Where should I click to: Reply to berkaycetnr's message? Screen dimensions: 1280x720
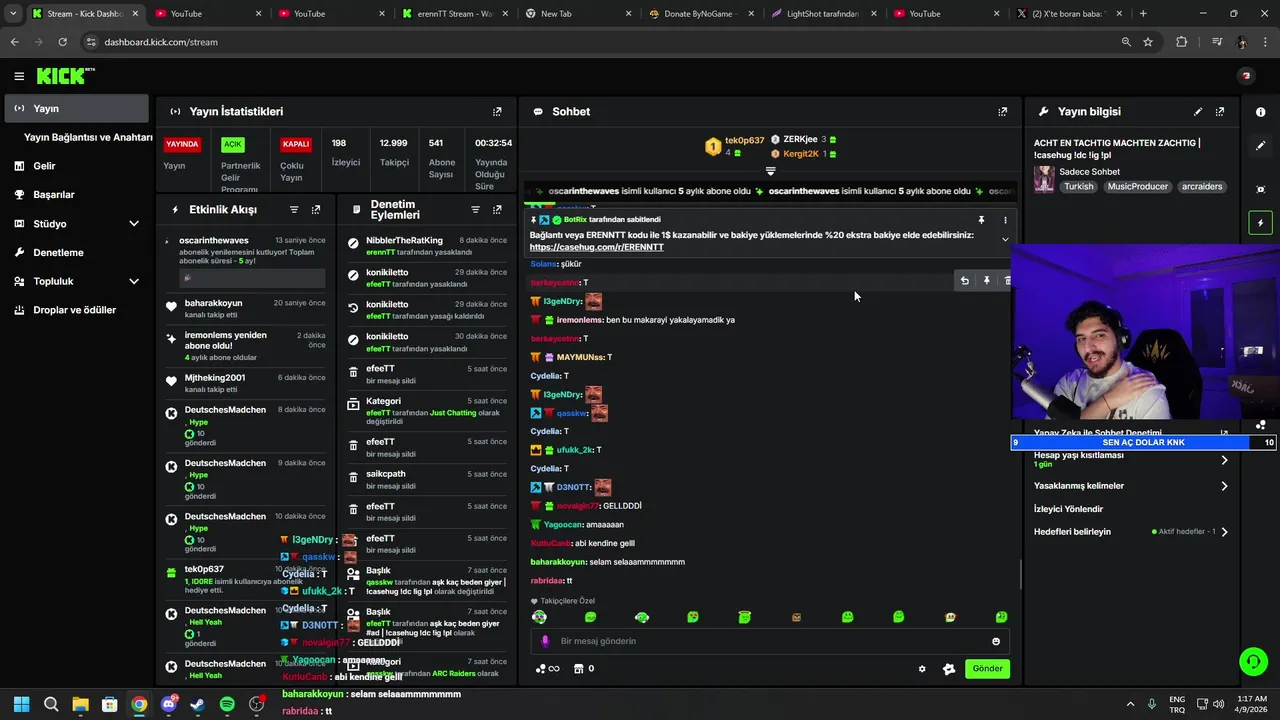965,281
